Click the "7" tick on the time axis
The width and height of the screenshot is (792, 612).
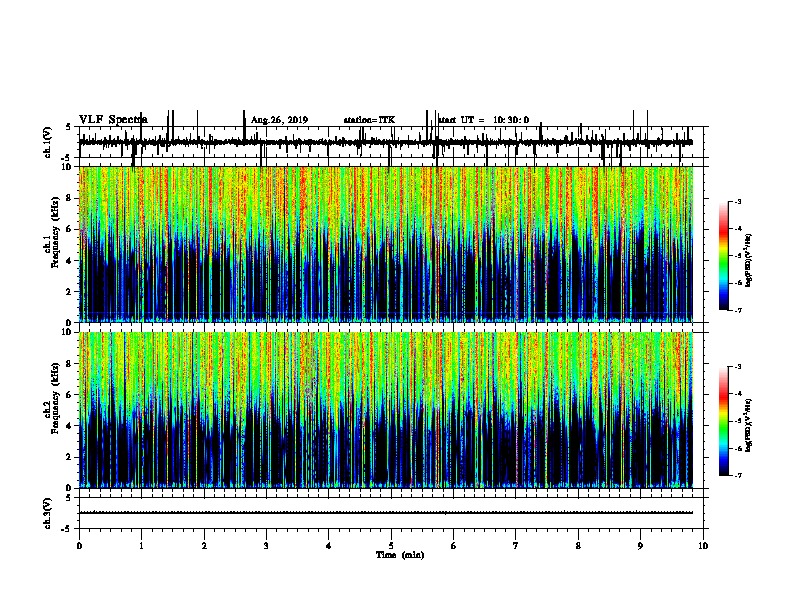[x=516, y=546]
